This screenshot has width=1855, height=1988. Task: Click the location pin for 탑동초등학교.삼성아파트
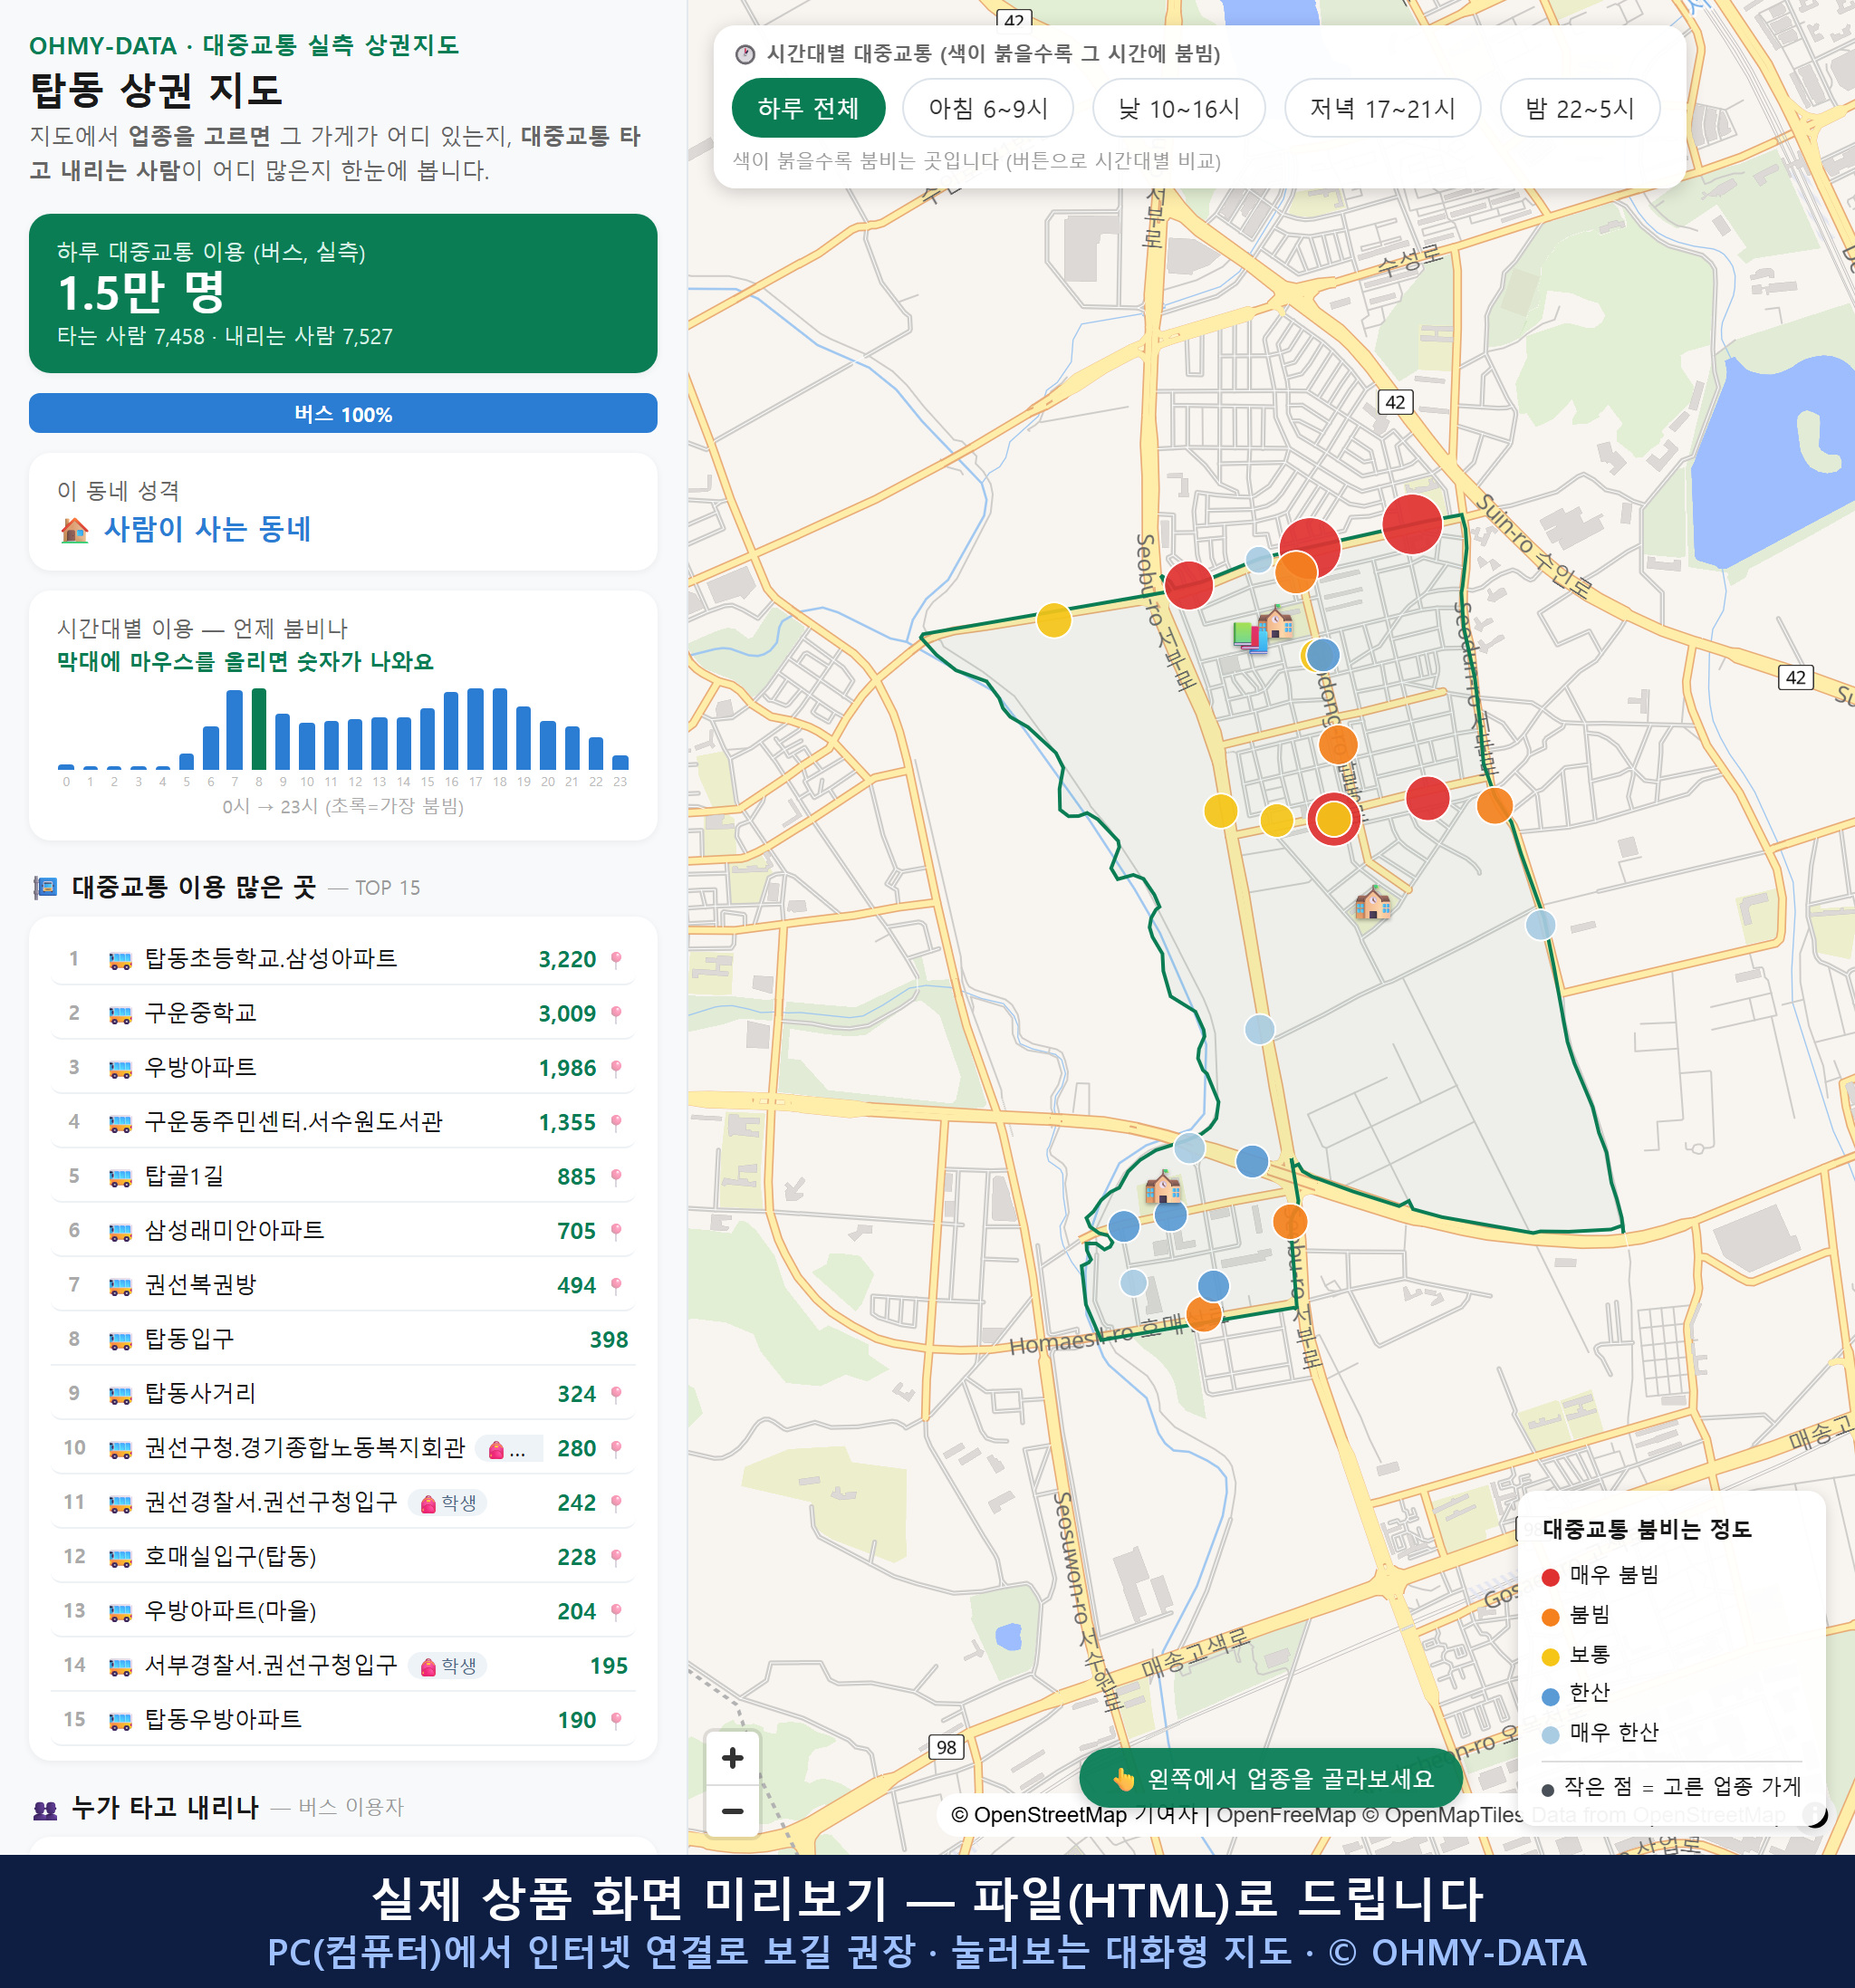616,960
